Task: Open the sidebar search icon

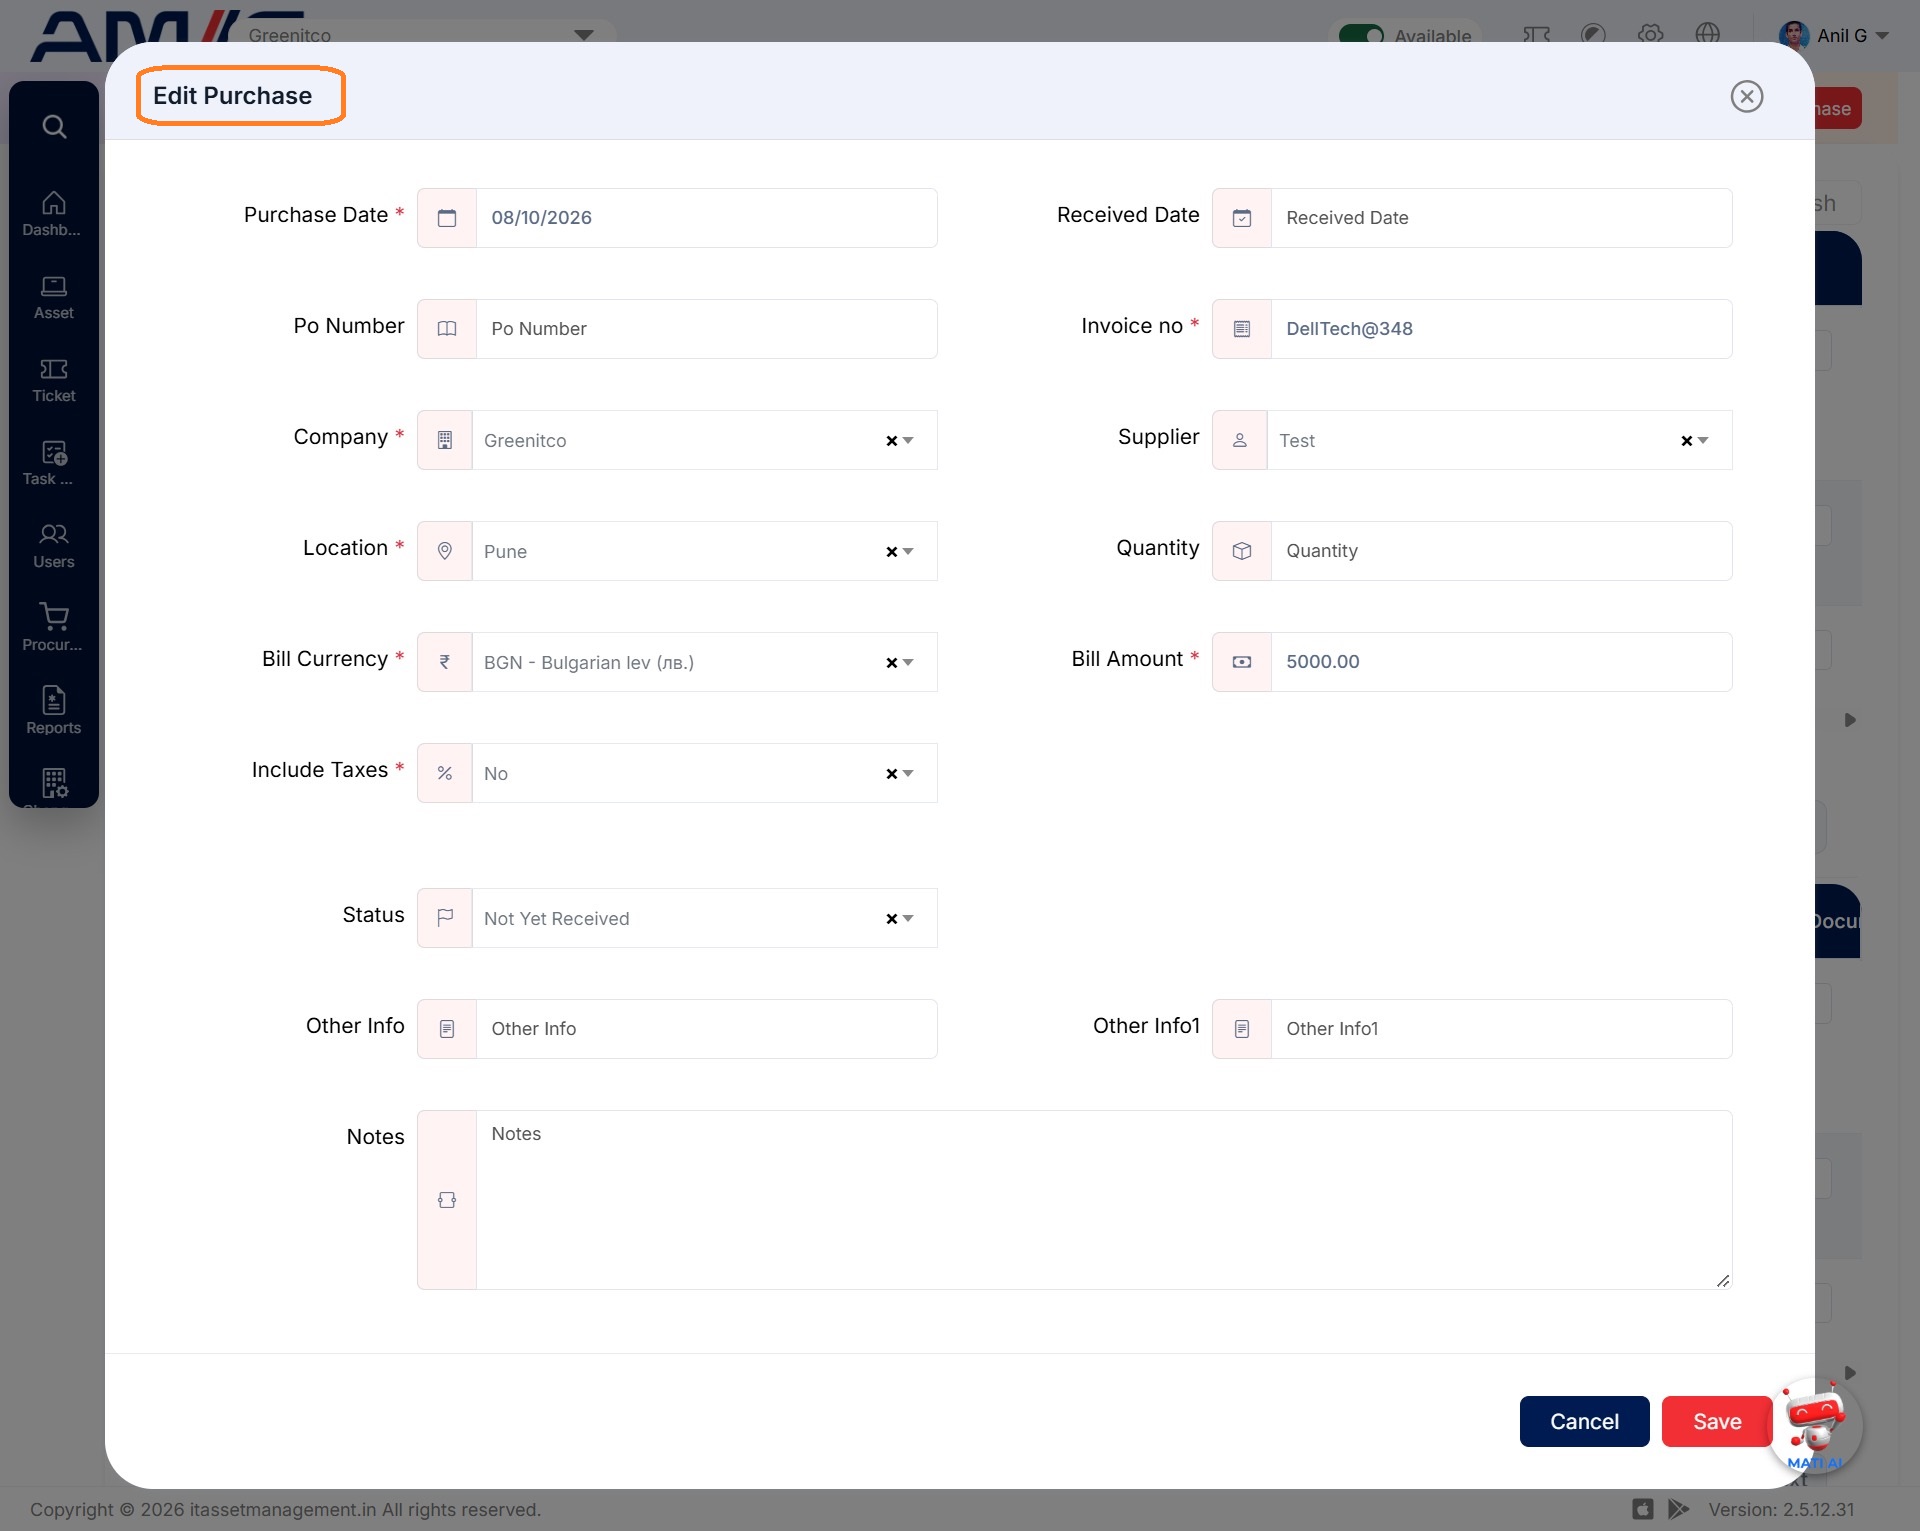Action: pyautogui.click(x=54, y=127)
